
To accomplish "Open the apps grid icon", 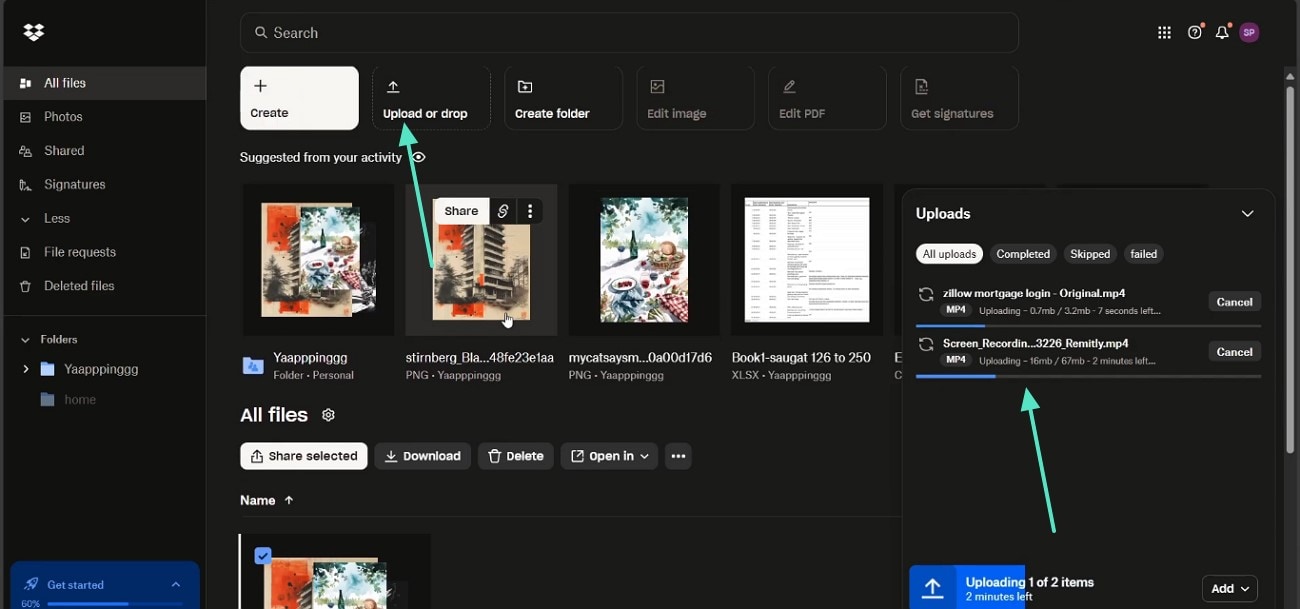I will click(1164, 33).
